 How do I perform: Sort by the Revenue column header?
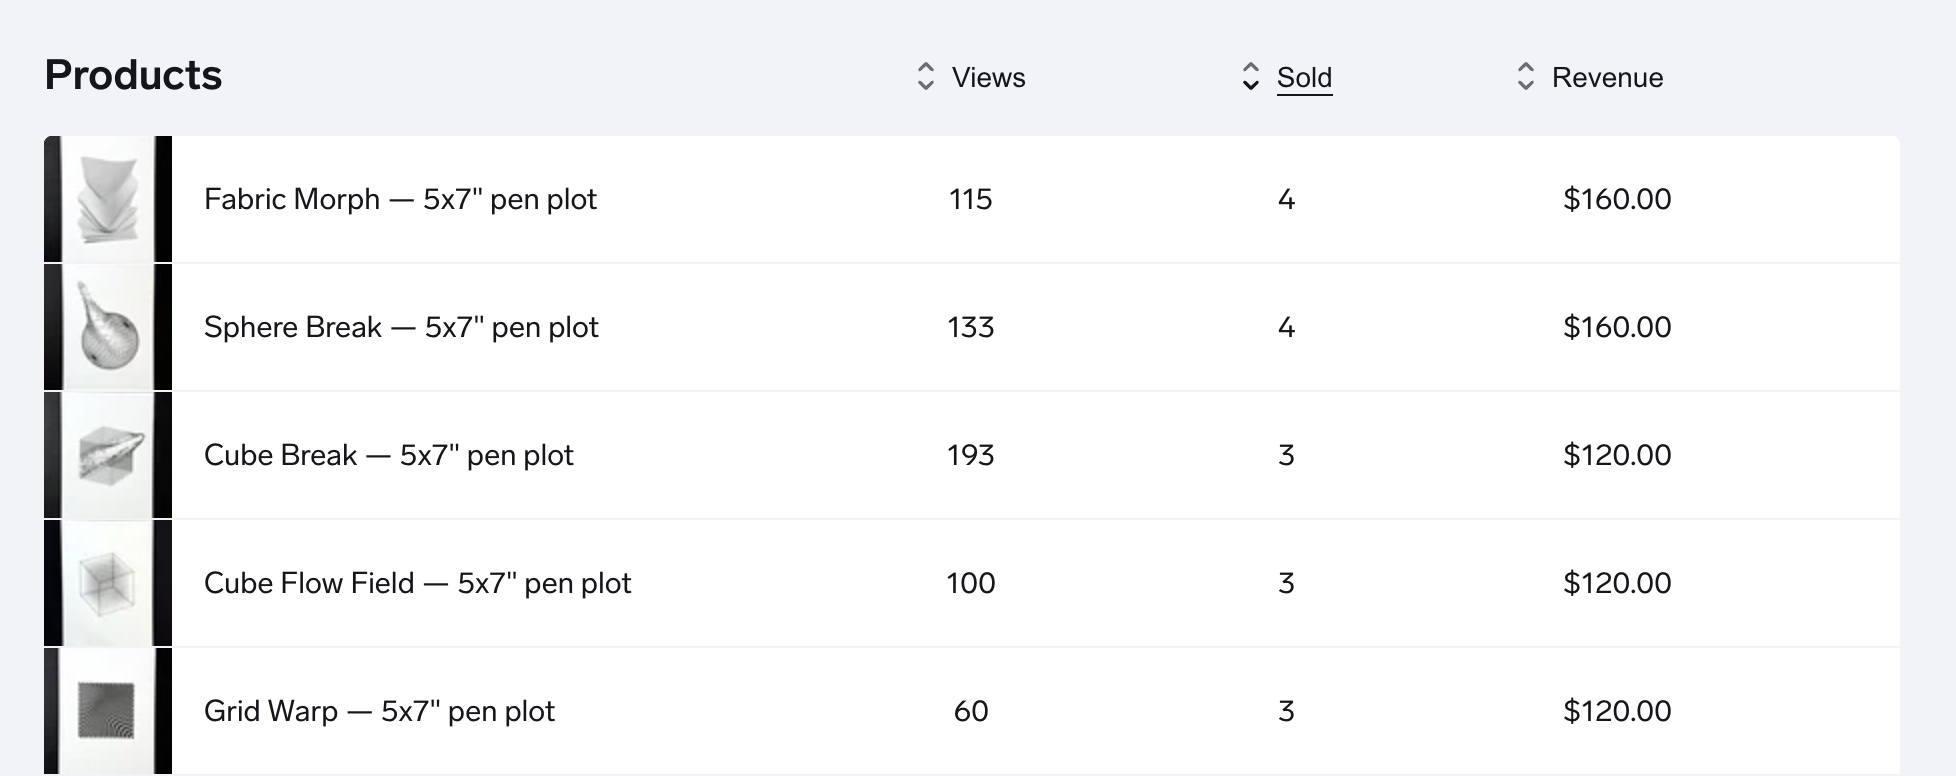[1607, 78]
